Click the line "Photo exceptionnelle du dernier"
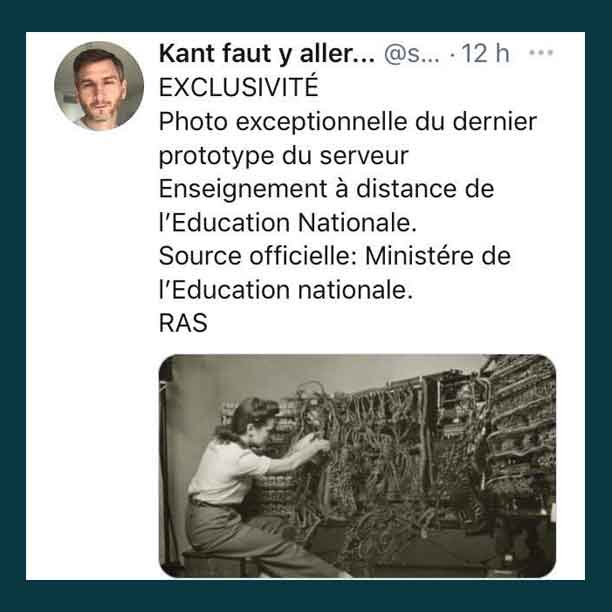 tap(348, 121)
